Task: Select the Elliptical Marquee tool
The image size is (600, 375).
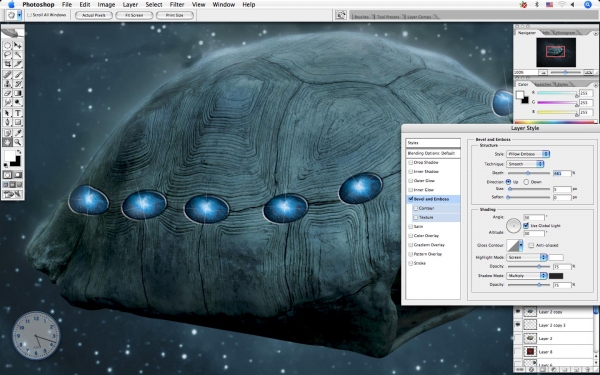Action: point(8,46)
